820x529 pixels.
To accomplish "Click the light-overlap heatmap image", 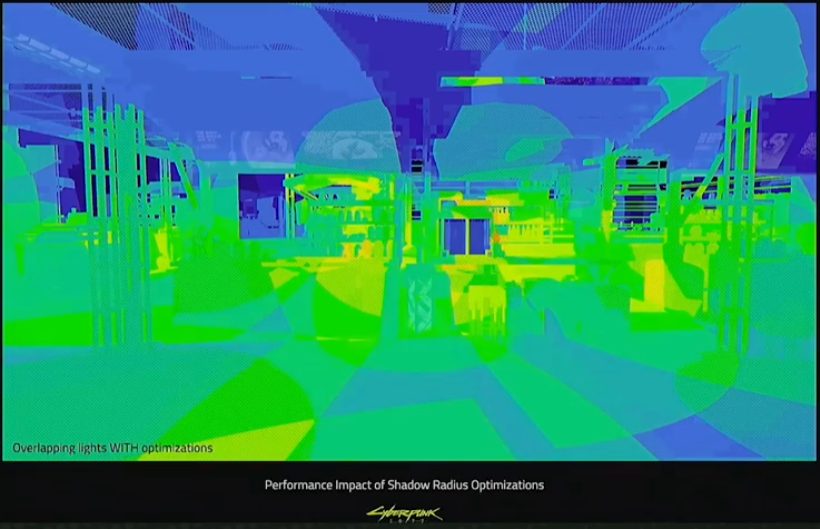I will click(x=409, y=232).
